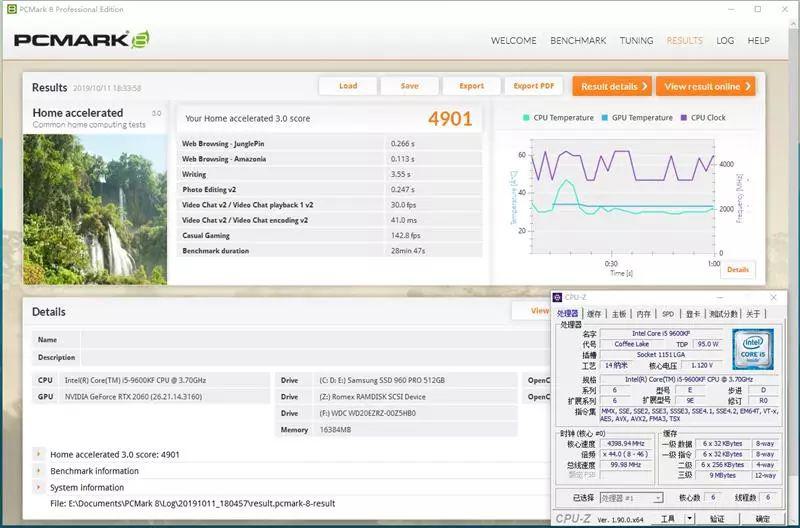
Task: Click the partially hidden View button in Details
Action: 531,311
